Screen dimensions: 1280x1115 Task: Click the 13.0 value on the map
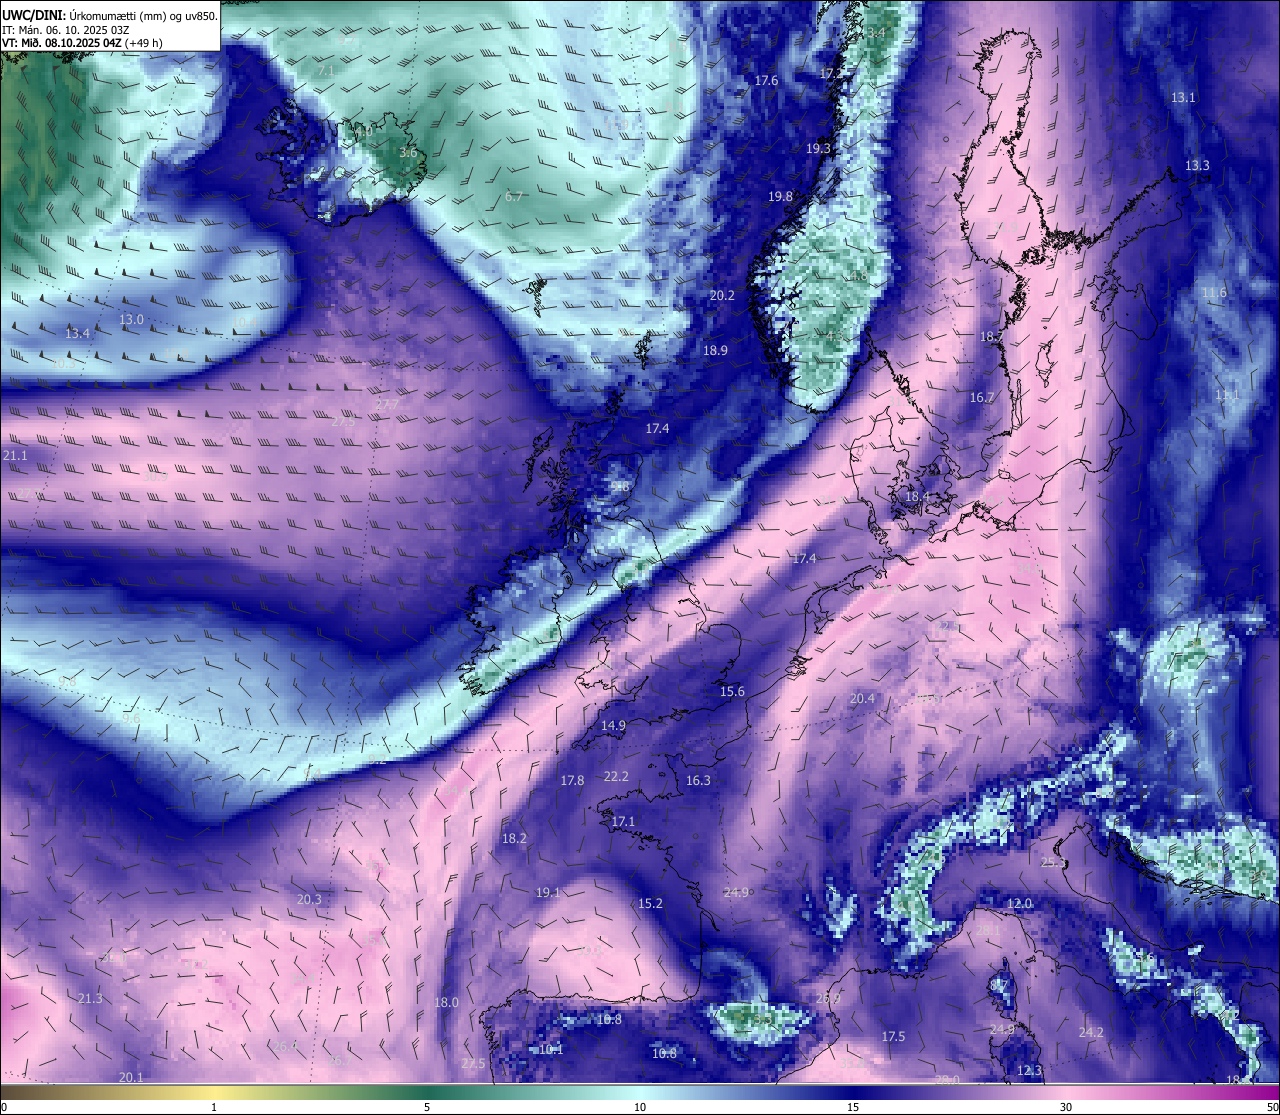tap(132, 319)
